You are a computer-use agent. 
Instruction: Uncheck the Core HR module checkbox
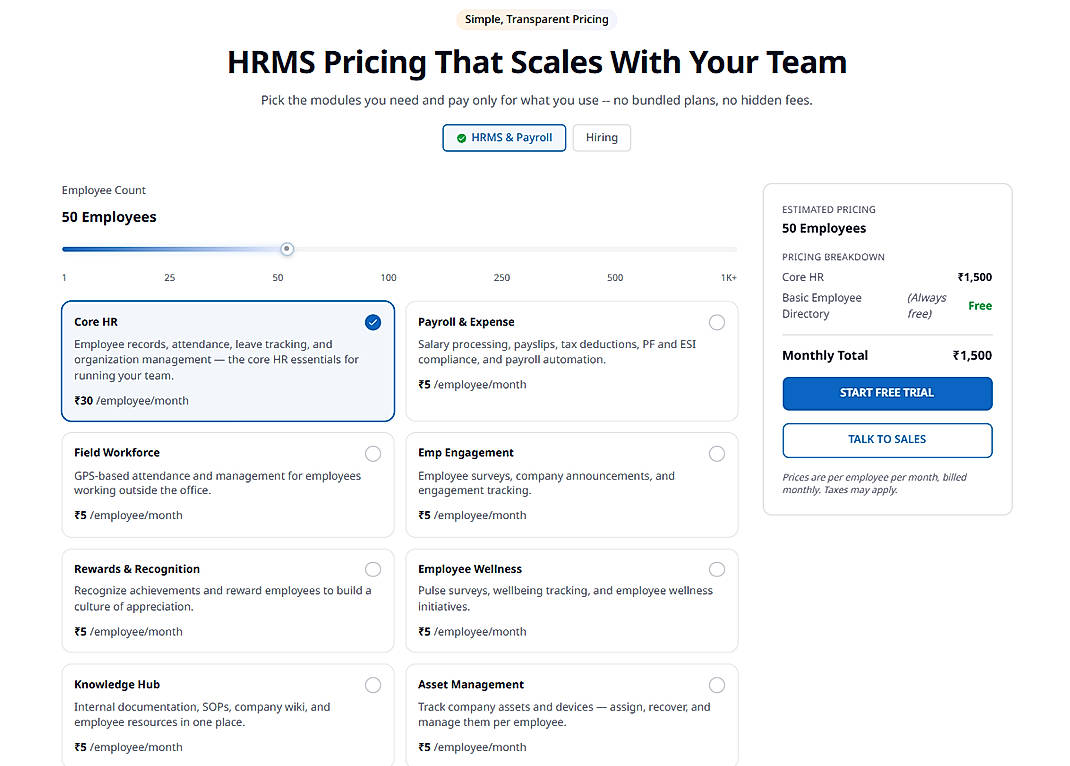(x=373, y=323)
